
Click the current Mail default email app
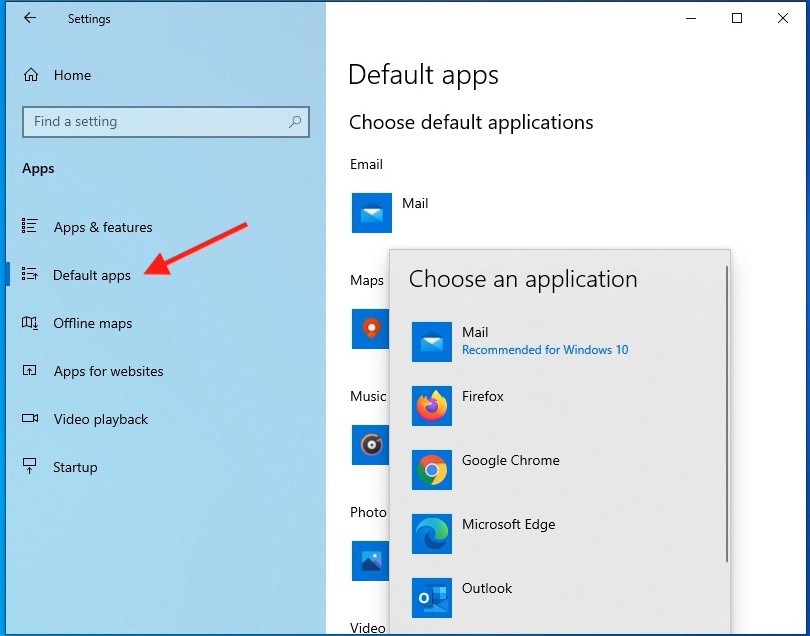click(x=390, y=213)
